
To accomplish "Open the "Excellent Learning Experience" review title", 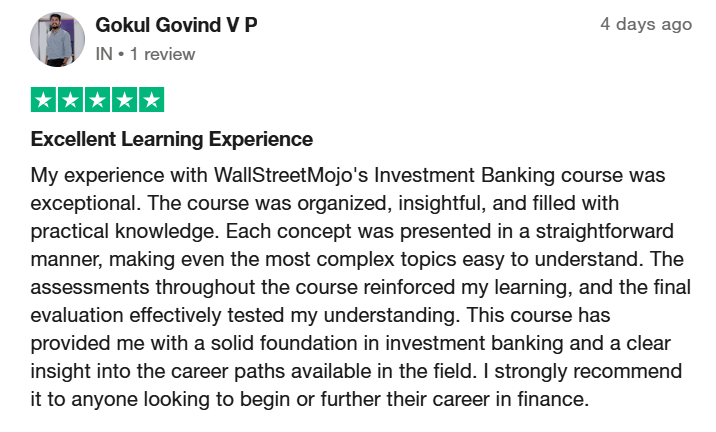I will pos(172,139).
